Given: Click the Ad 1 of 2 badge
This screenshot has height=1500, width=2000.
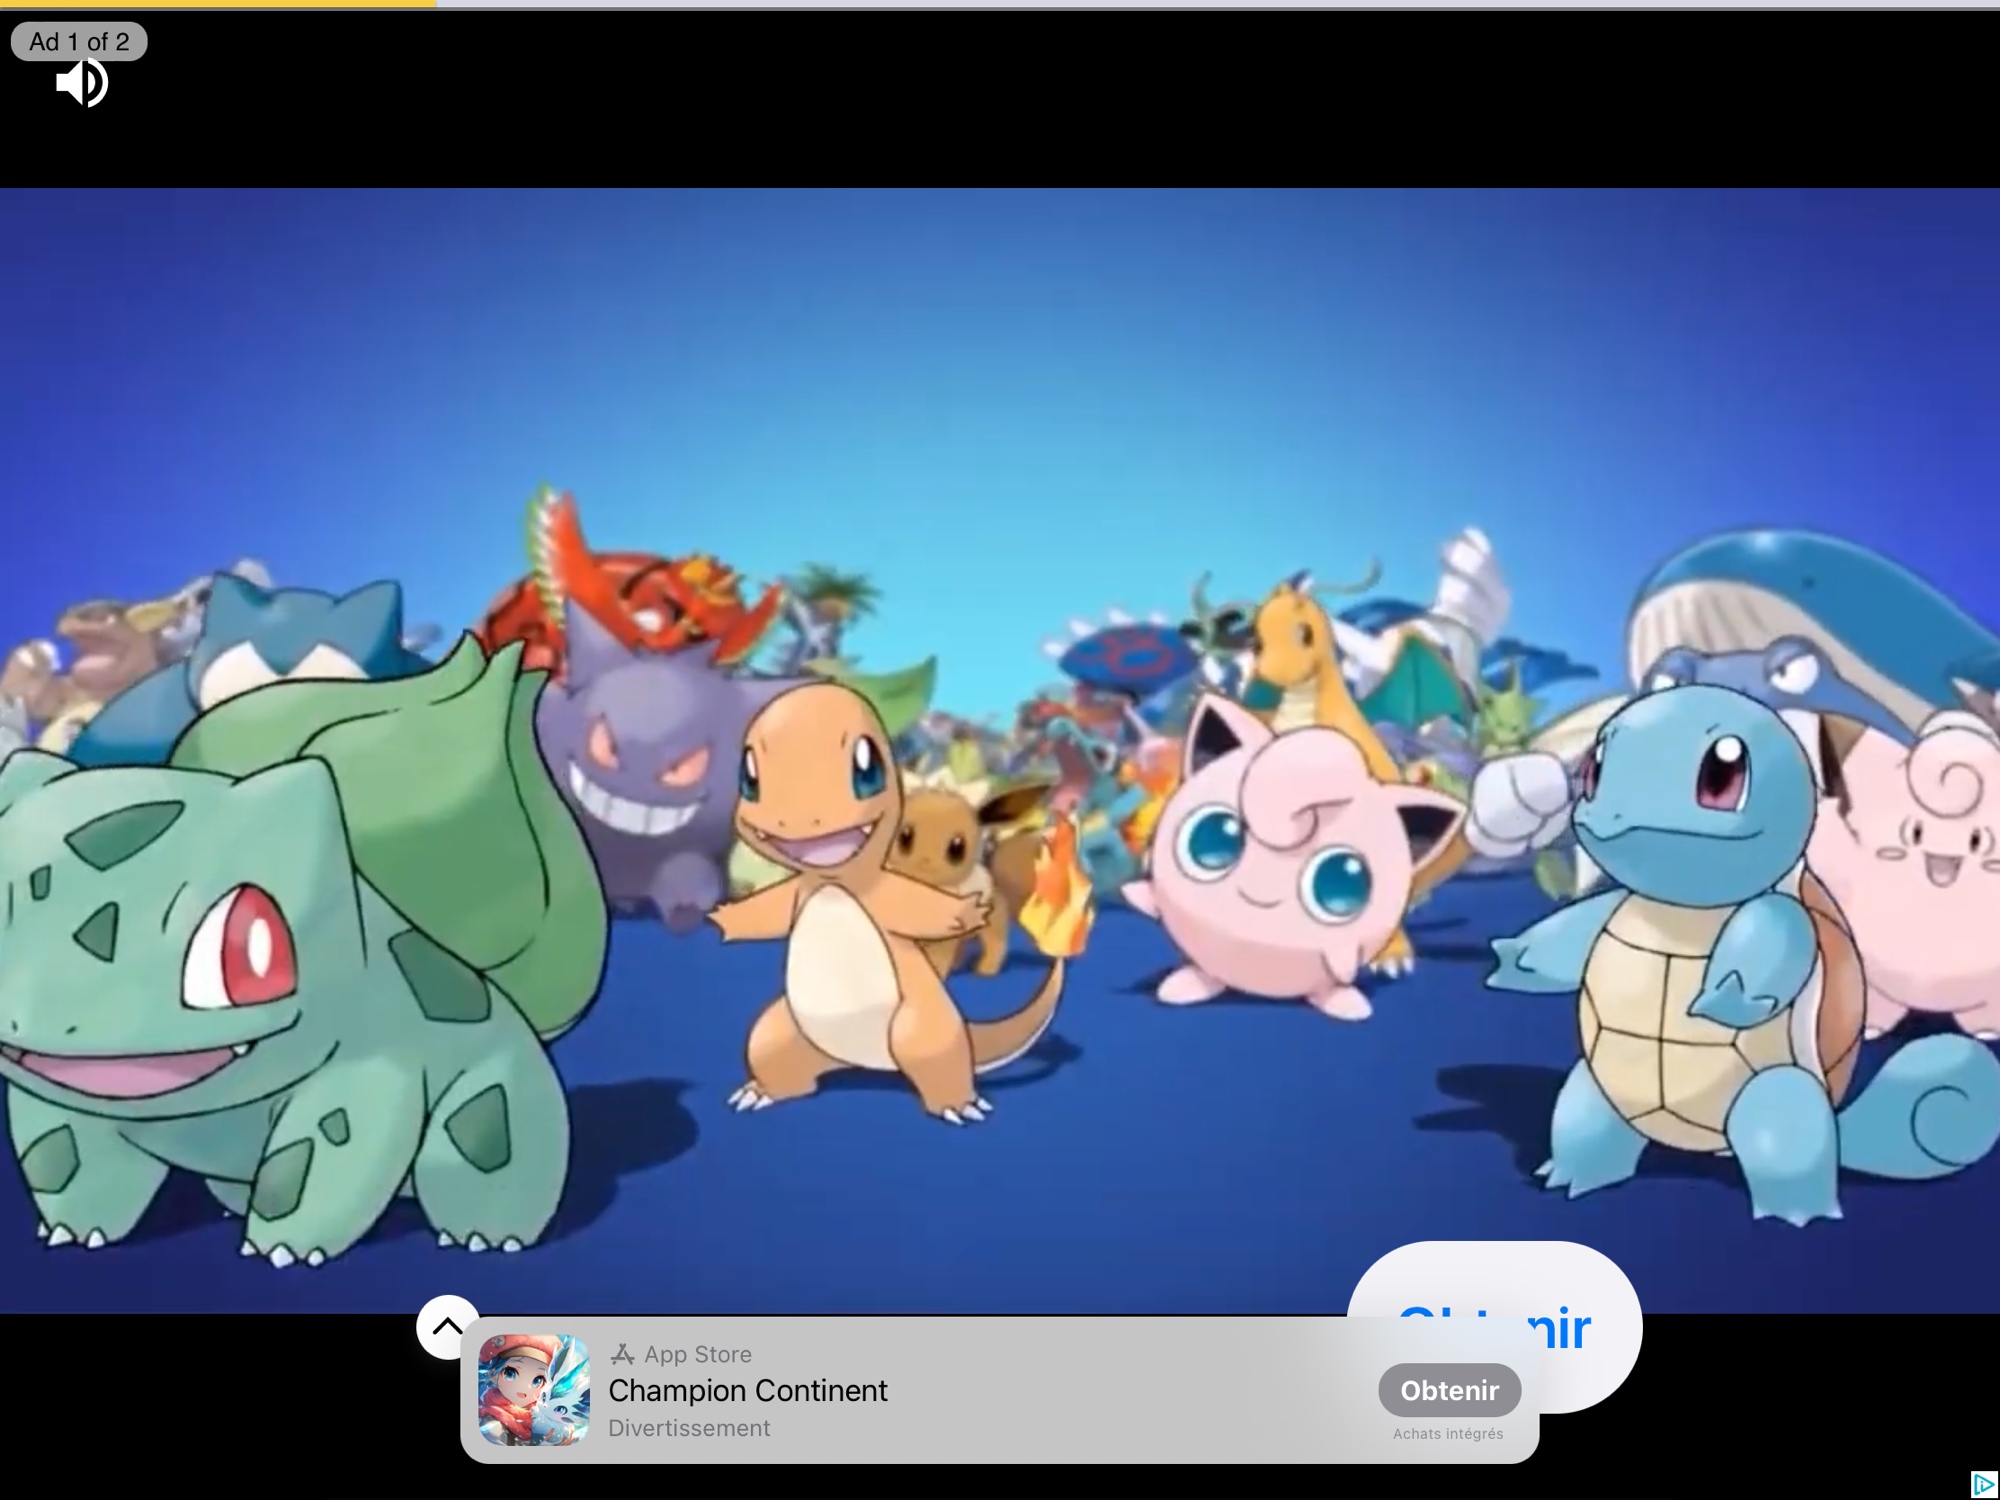Looking at the screenshot, I should (x=79, y=42).
